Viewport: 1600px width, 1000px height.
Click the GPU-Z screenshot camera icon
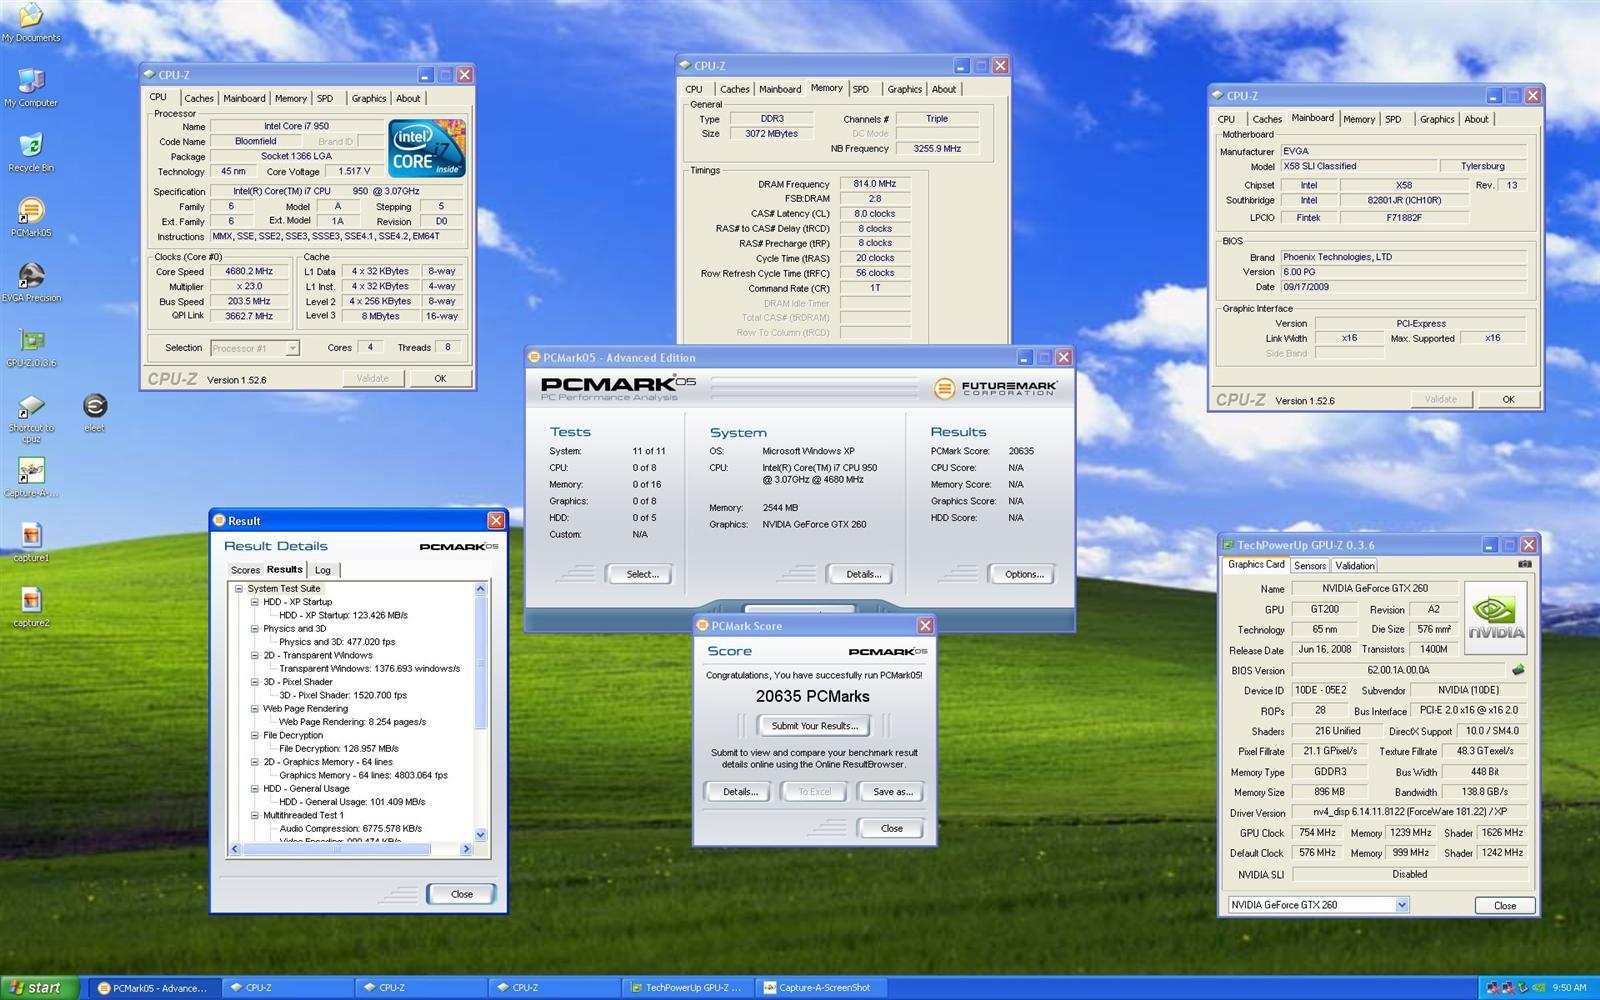tap(1524, 565)
